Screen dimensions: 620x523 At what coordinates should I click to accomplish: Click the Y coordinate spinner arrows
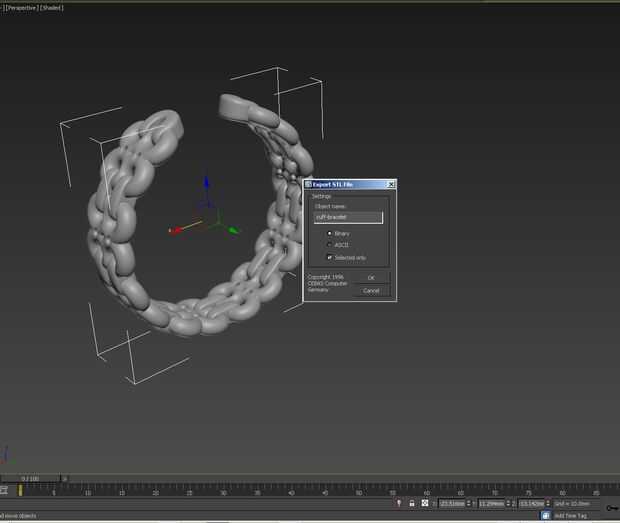pyautogui.click(x=508, y=503)
